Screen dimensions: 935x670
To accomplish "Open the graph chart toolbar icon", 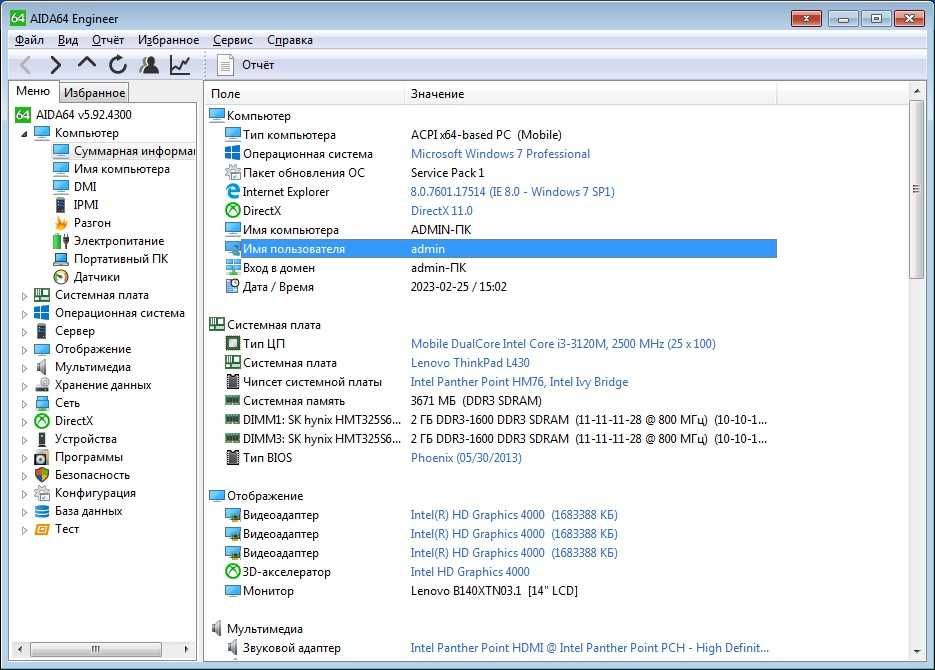I will click(x=180, y=64).
